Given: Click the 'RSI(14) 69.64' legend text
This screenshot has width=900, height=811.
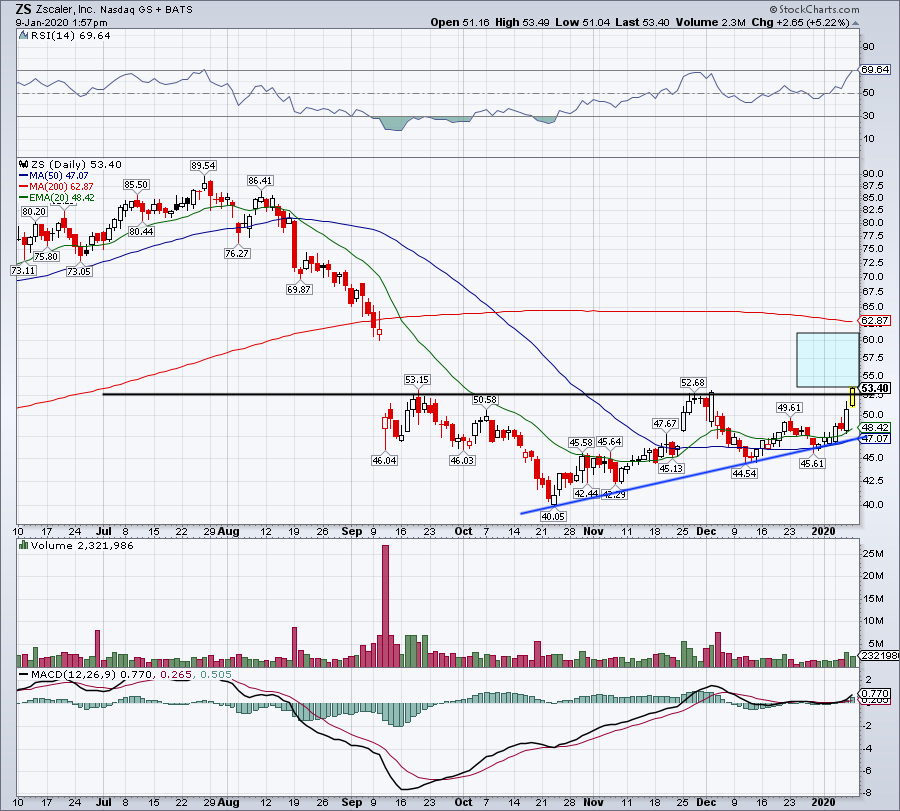Looking at the screenshot, I should [71, 35].
